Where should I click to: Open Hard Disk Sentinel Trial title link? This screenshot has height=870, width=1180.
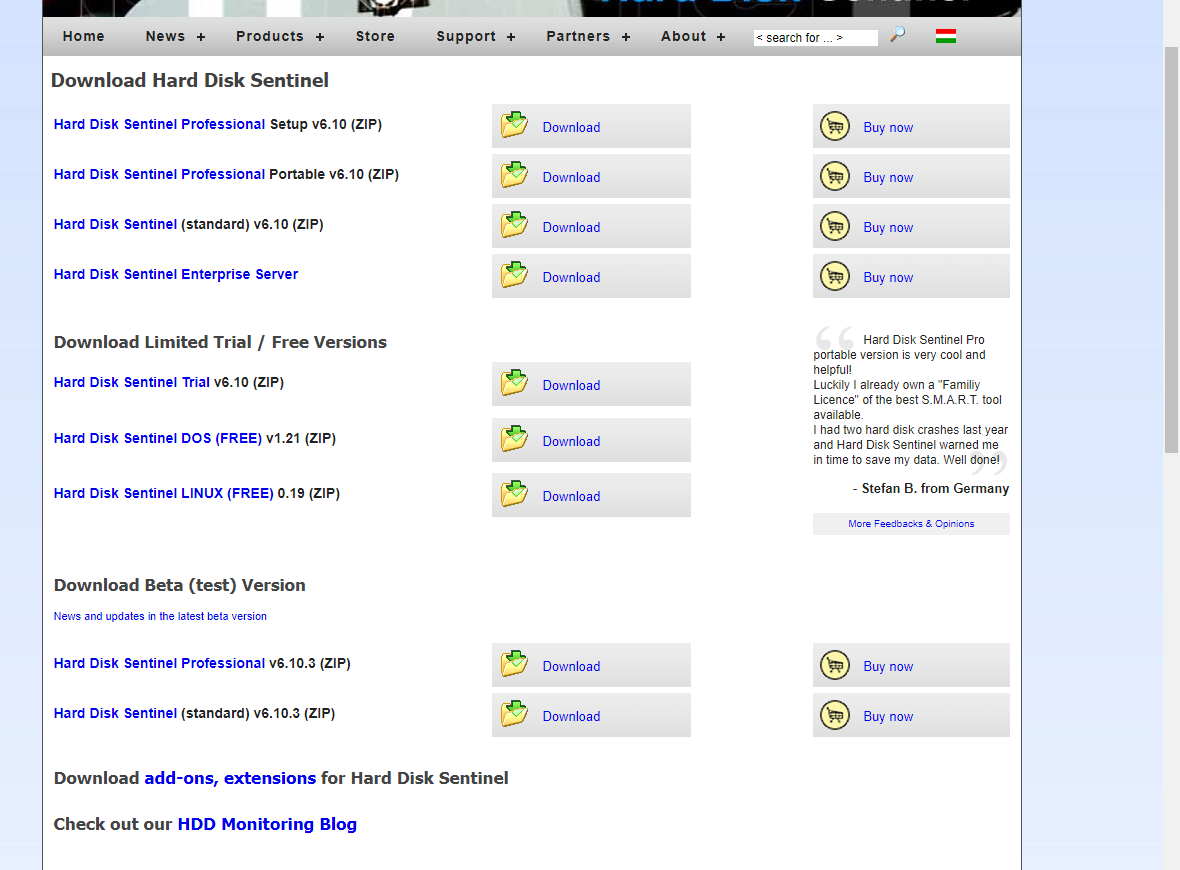(132, 382)
